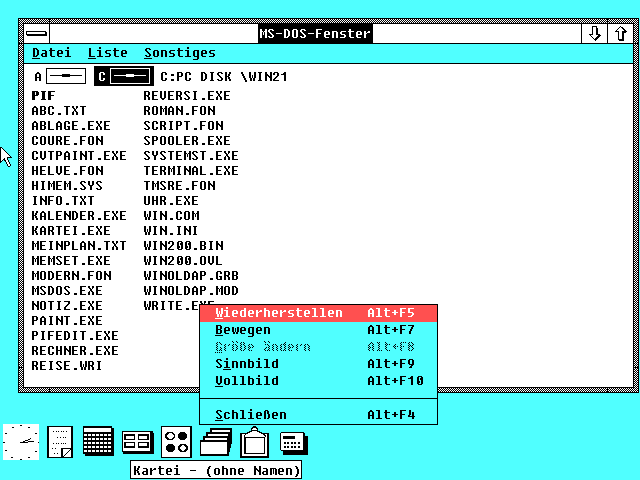Select file RECHNER.EXE

click(75, 351)
